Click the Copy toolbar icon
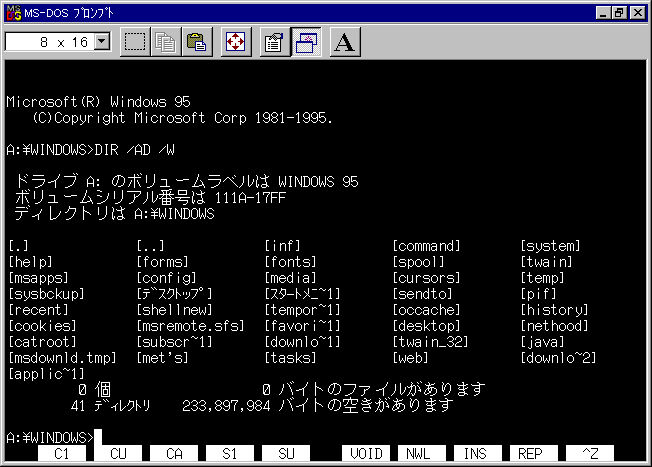The height and width of the screenshot is (467, 652). point(165,42)
